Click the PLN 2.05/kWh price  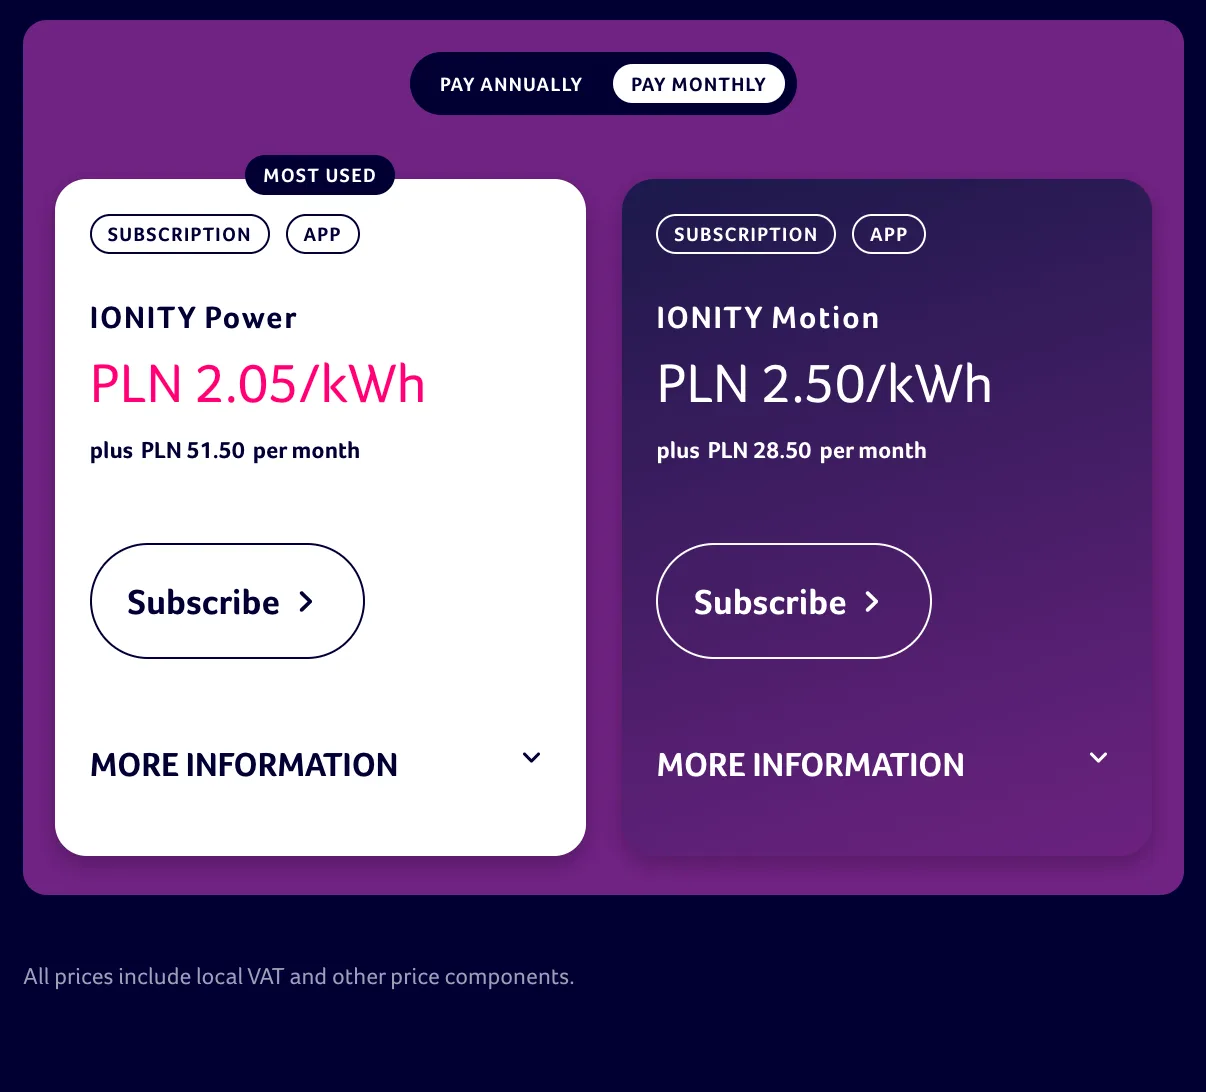(x=257, y=384)
